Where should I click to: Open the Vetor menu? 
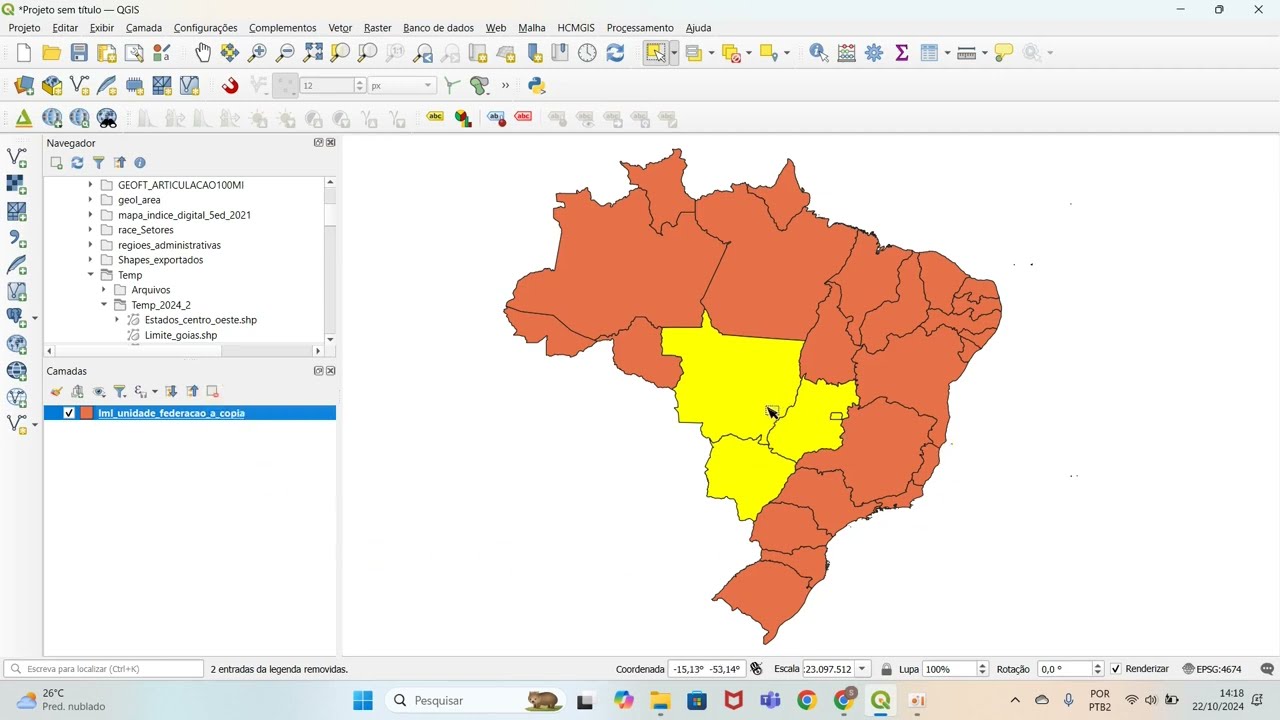[340, 28]
